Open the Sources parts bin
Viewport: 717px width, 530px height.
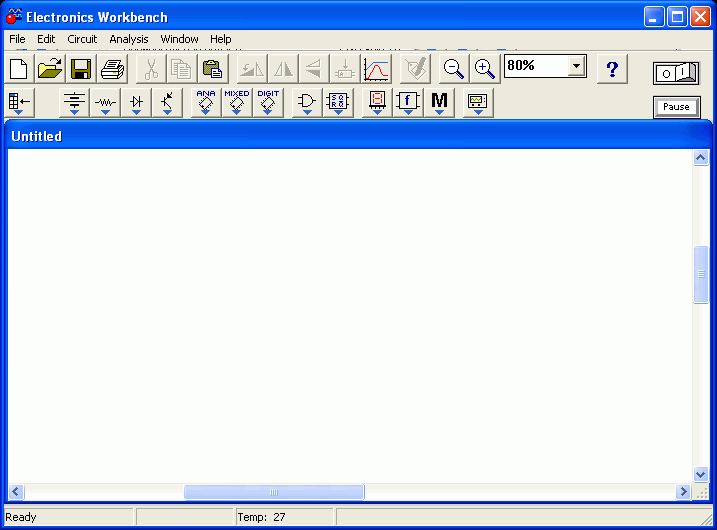tap(74, 103)
